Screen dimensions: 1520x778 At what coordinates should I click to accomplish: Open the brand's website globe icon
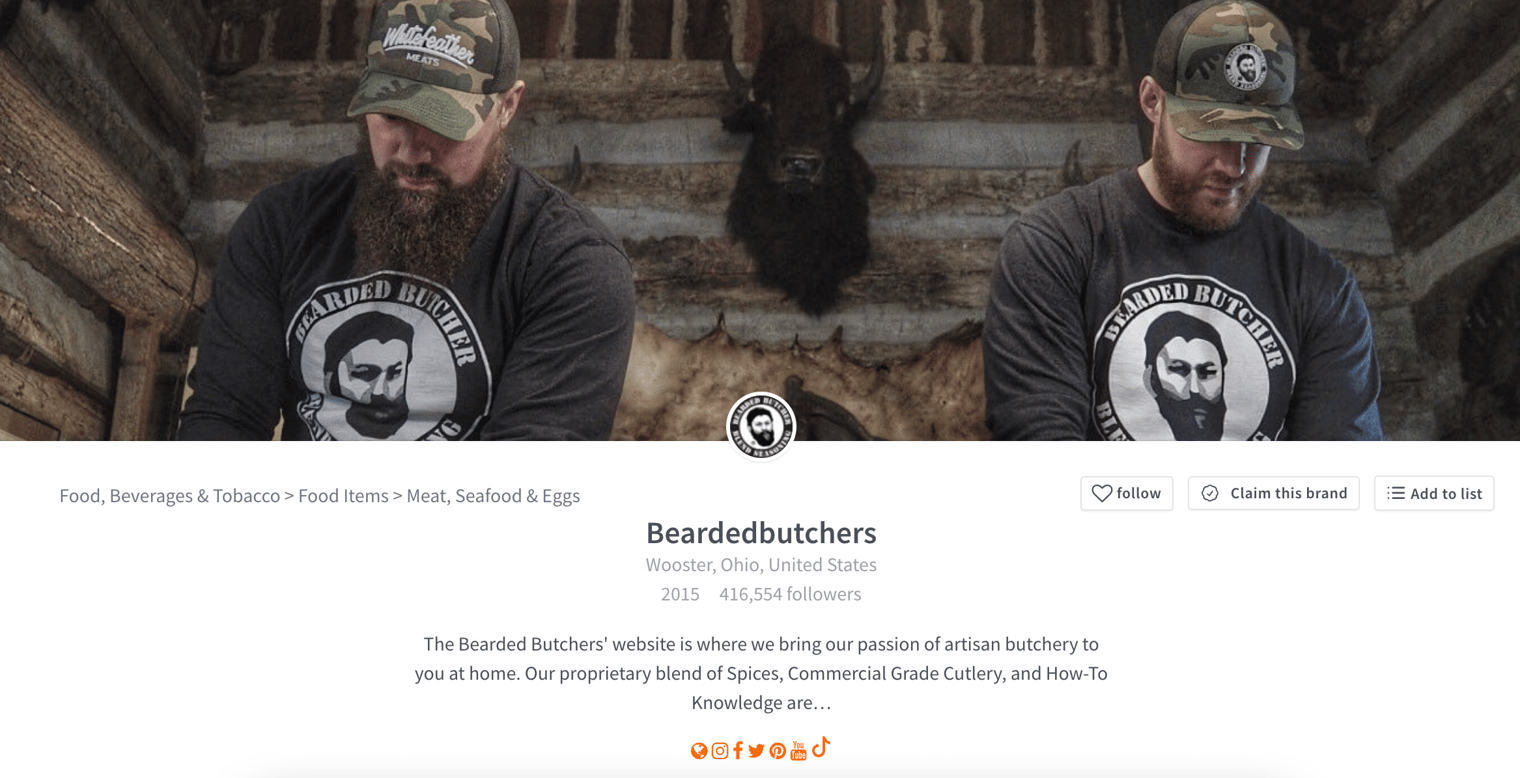(699, 751)
